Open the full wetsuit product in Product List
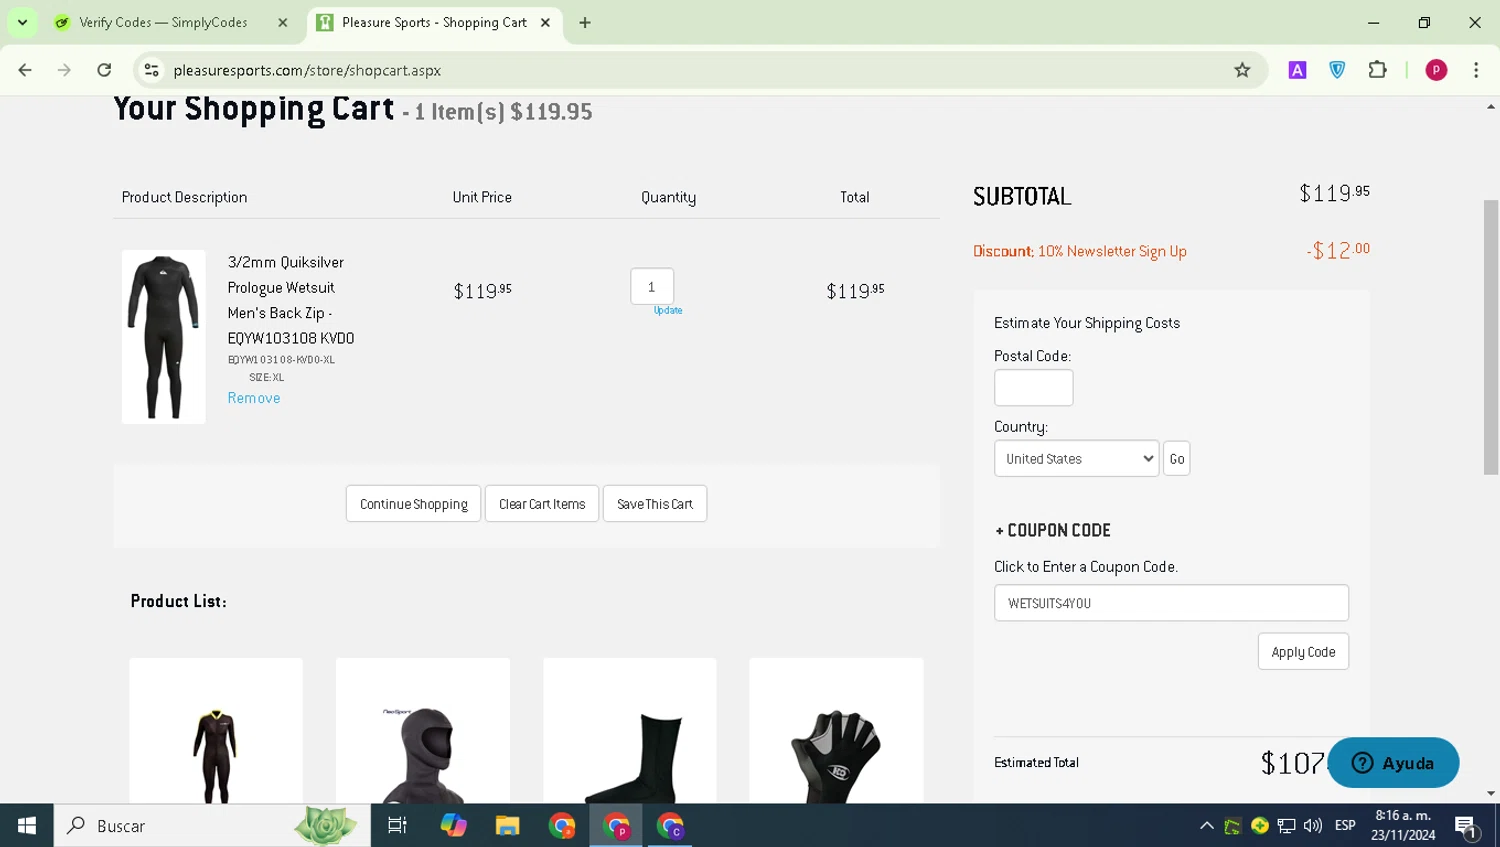The height and width of the screenshot is (847, 1500). pyautogui.click(x=216, y=731)
